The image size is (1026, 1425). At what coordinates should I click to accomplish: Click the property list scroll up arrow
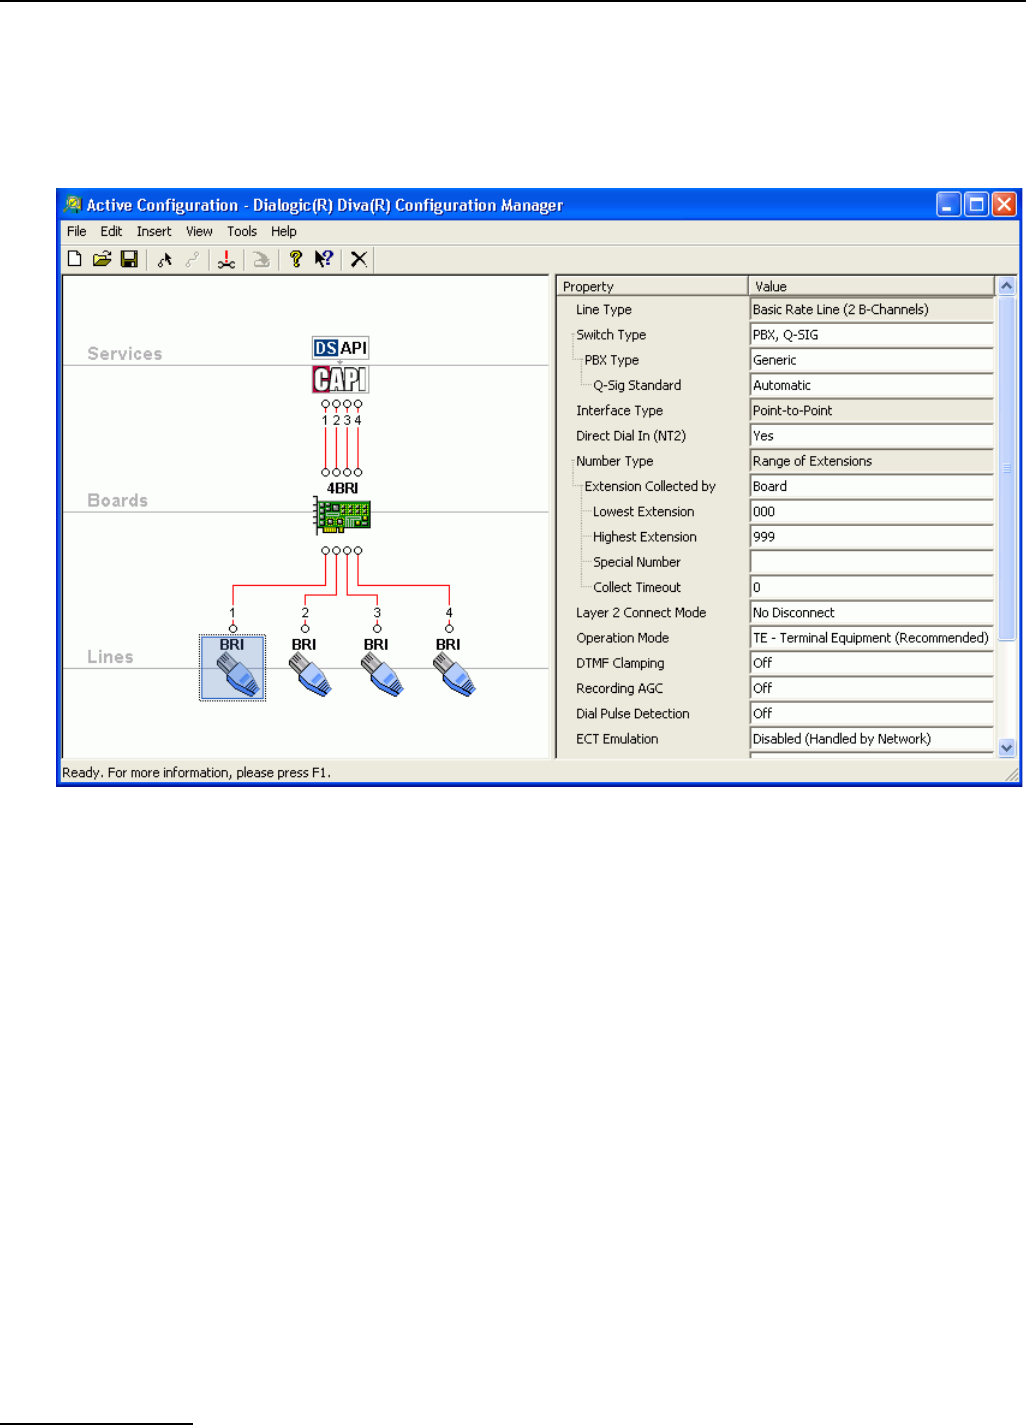click(1007, 286)
